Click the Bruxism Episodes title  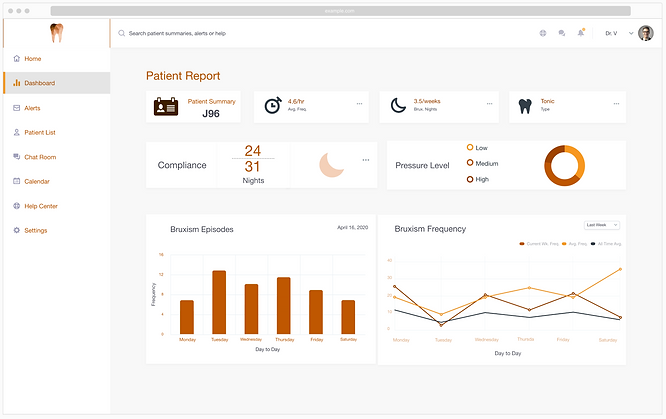pyautogui.click(x=202, y=229)
